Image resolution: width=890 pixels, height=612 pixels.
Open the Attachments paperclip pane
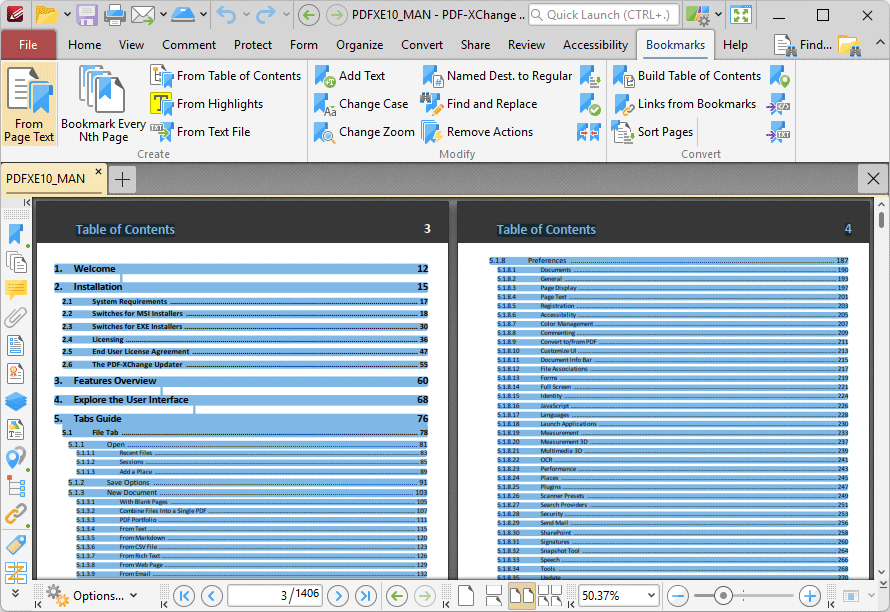(x=15, y=318)
